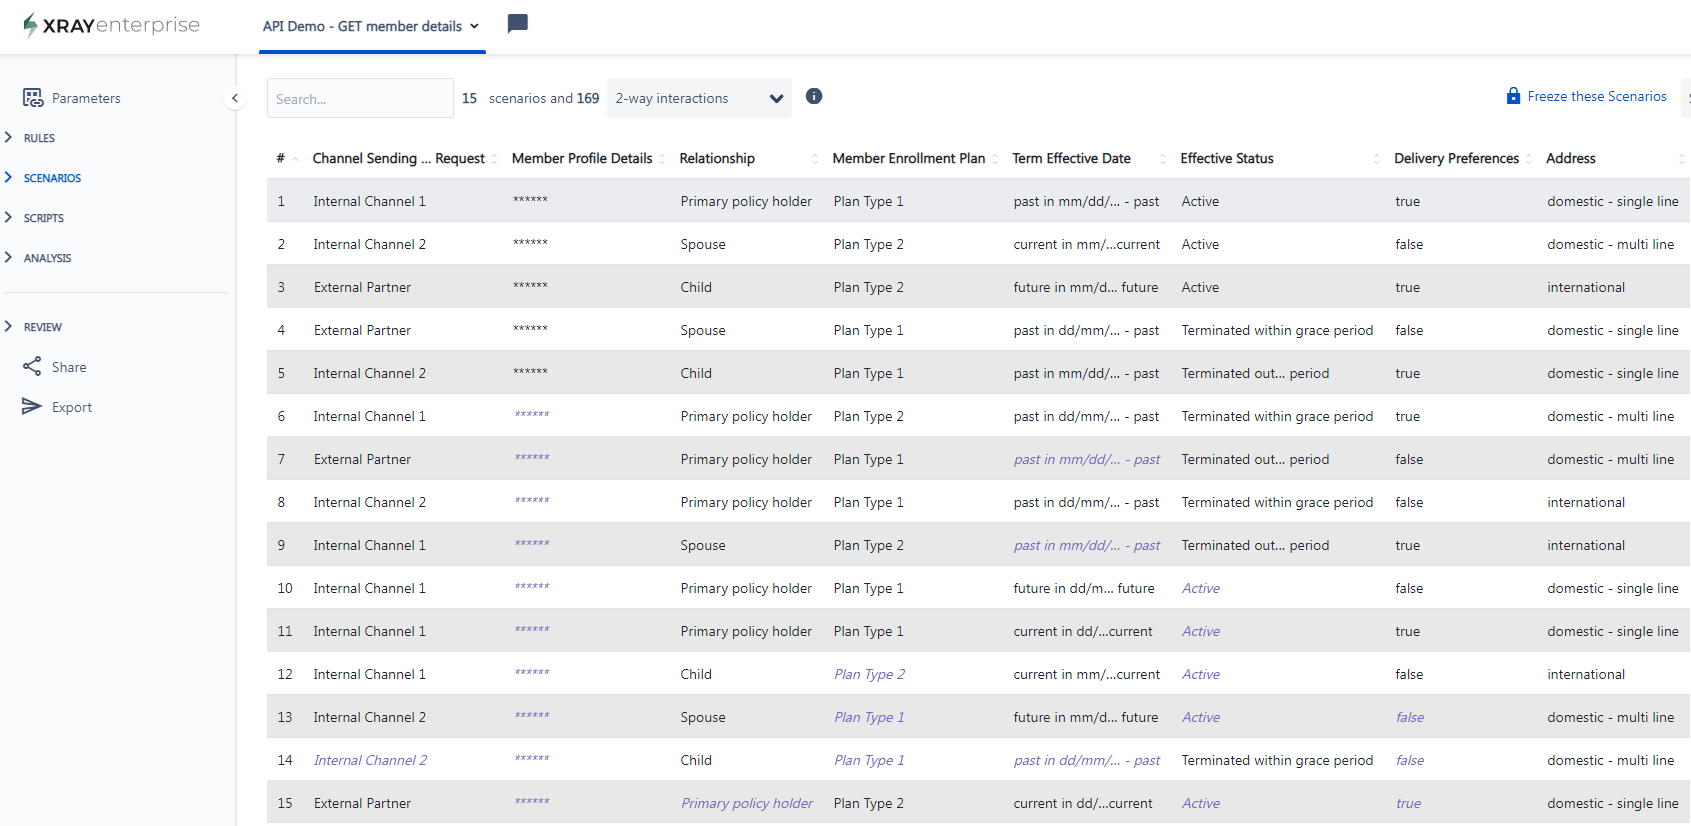
Task: Open the API Demo model dropdown
Action: tap(371, 26)
